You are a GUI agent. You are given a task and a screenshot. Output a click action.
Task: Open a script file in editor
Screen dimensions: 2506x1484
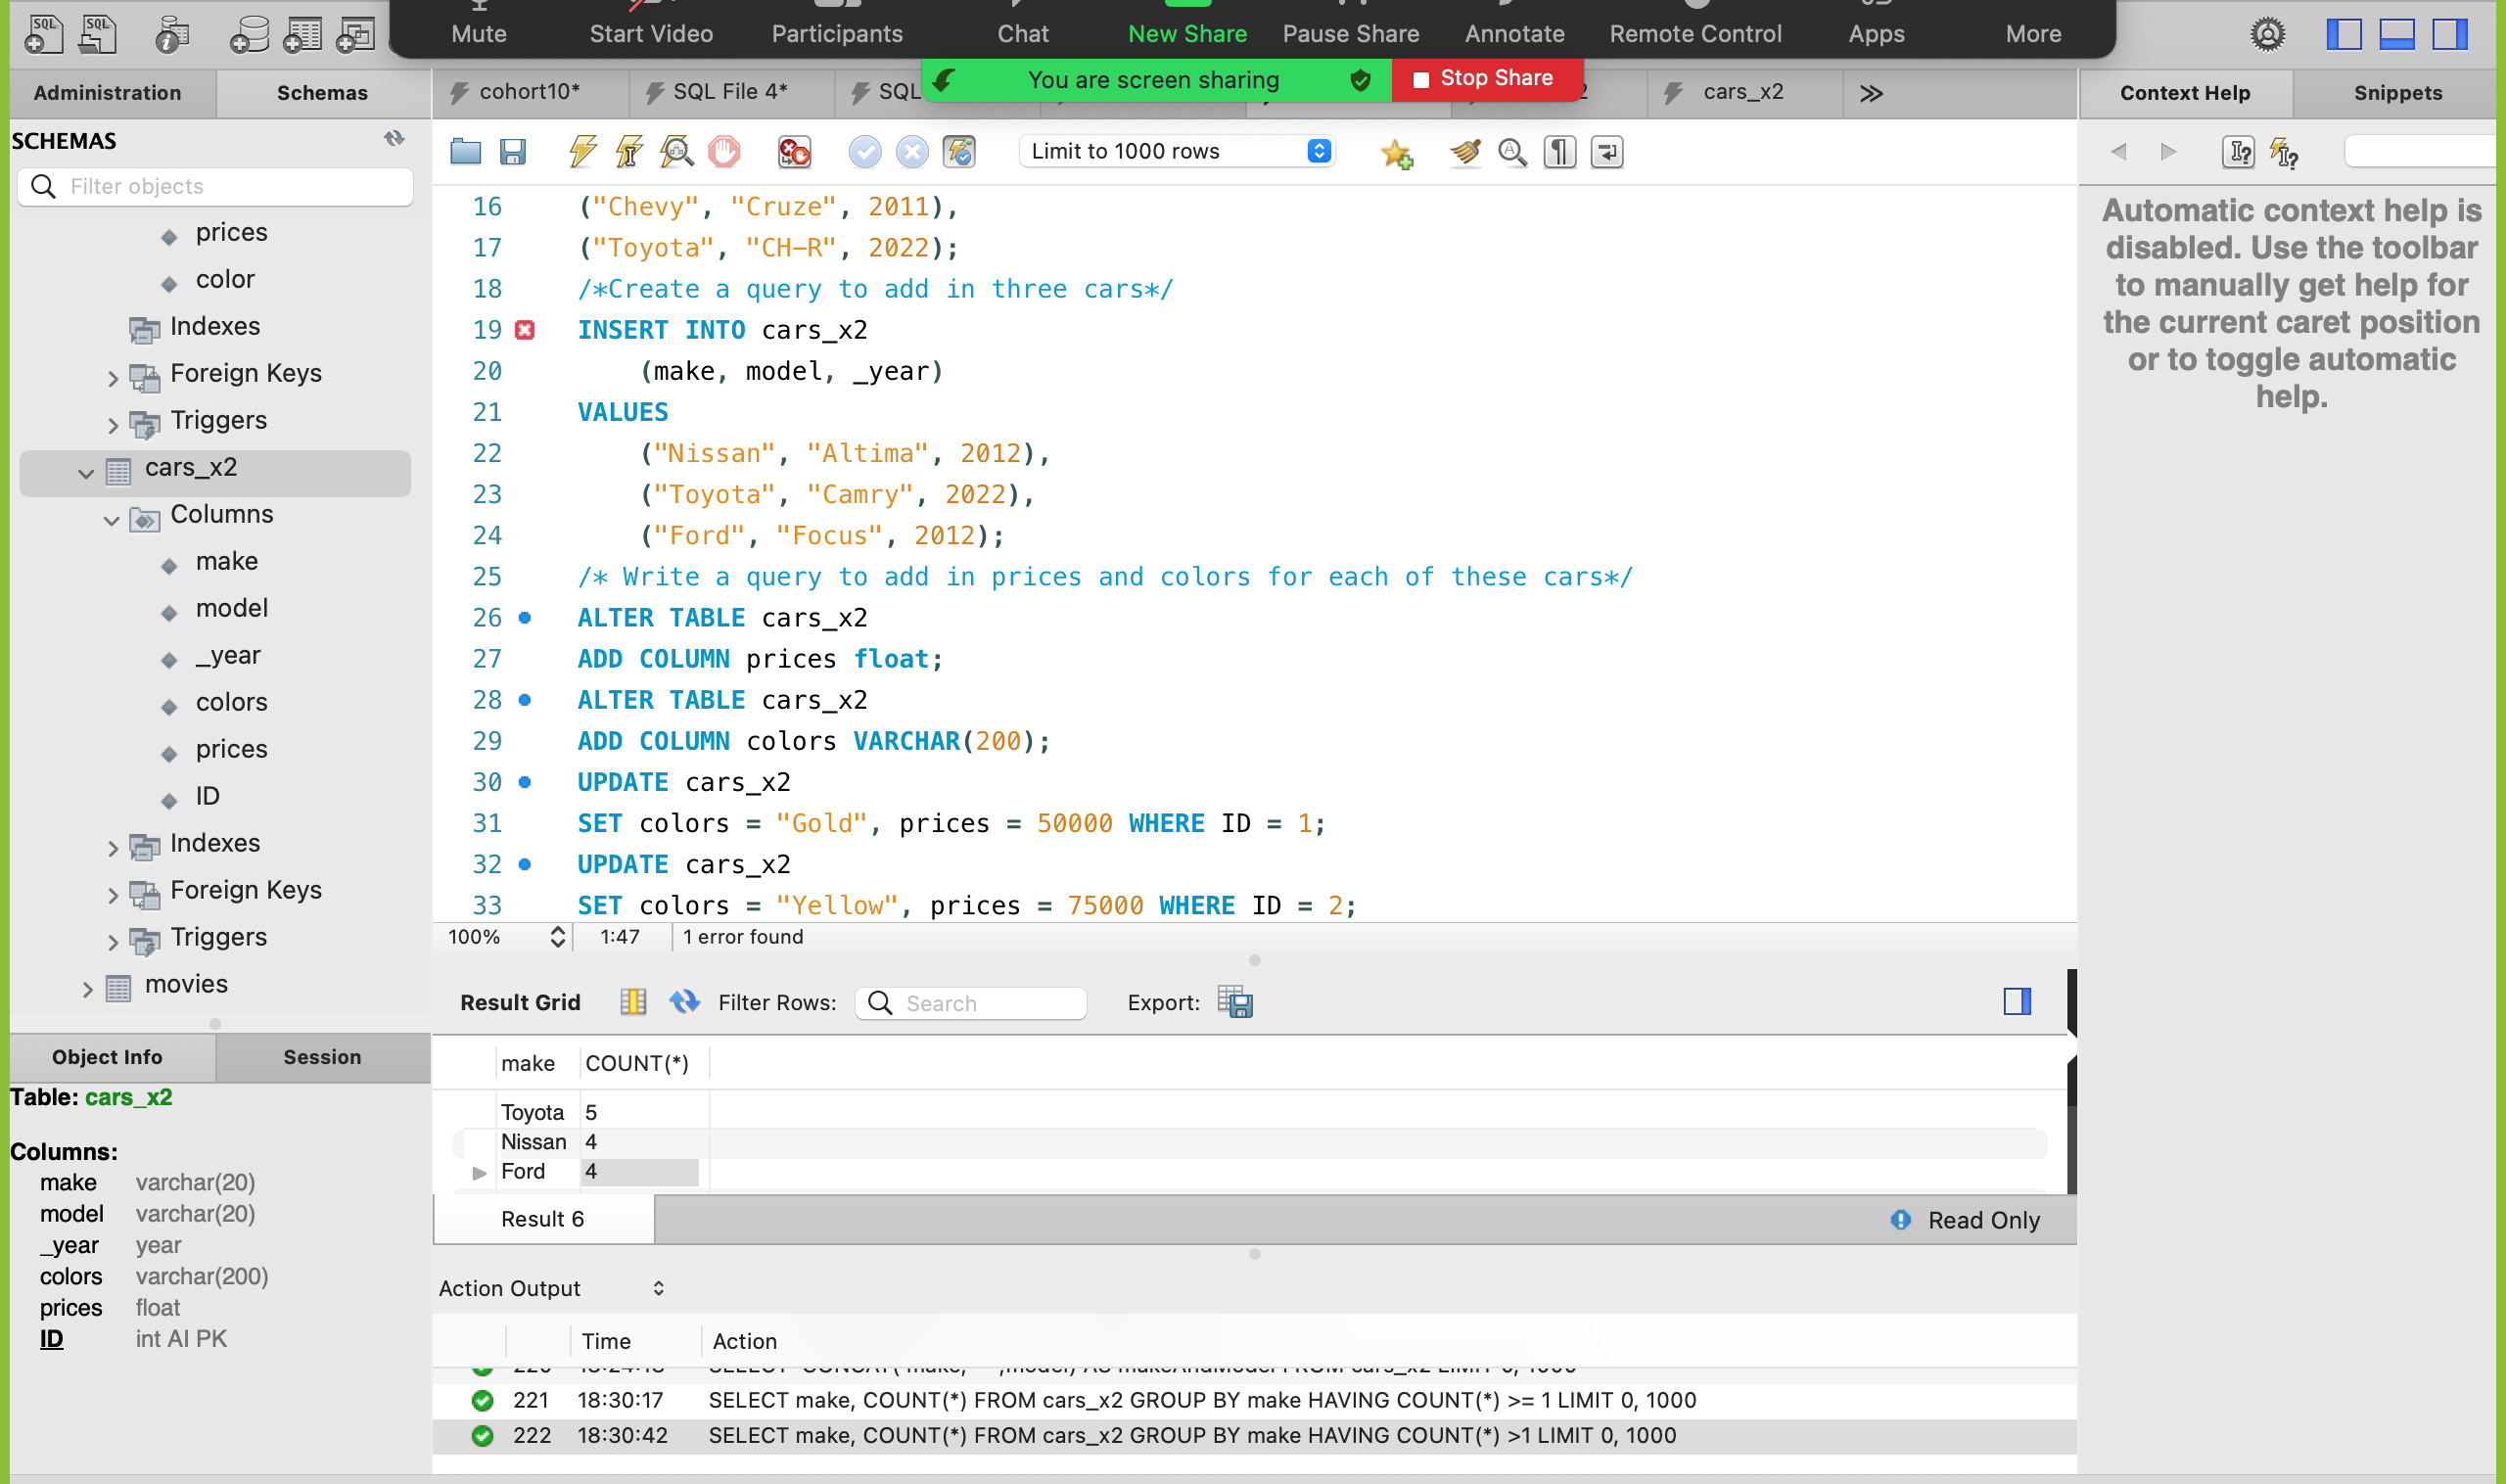(x=465, y=152)
